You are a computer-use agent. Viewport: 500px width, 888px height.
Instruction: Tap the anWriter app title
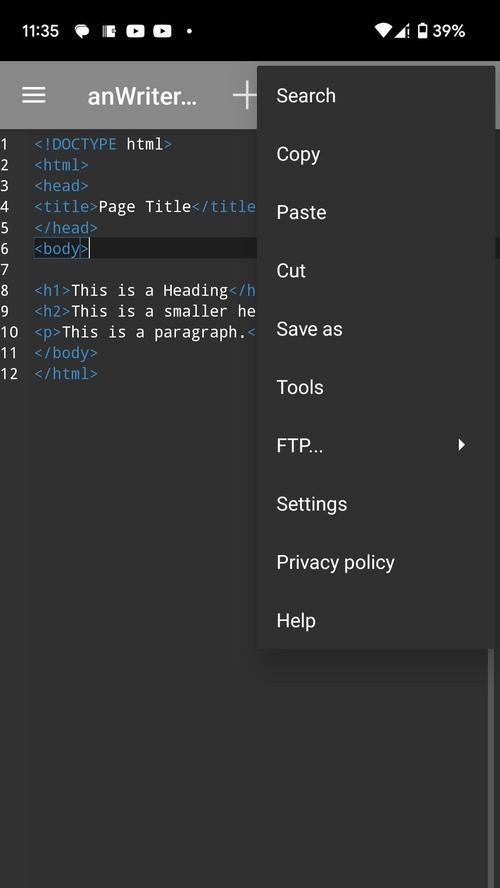[x=142, y=96]
